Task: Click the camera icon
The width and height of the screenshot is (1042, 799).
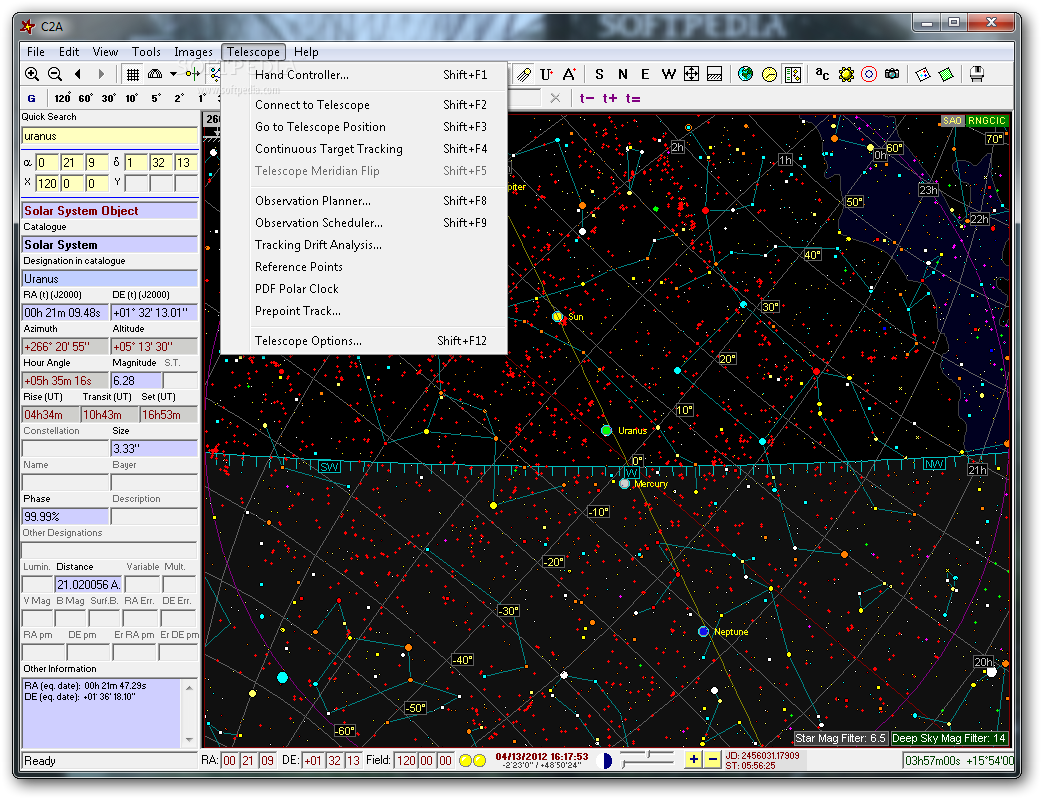Action: [892, 74]
